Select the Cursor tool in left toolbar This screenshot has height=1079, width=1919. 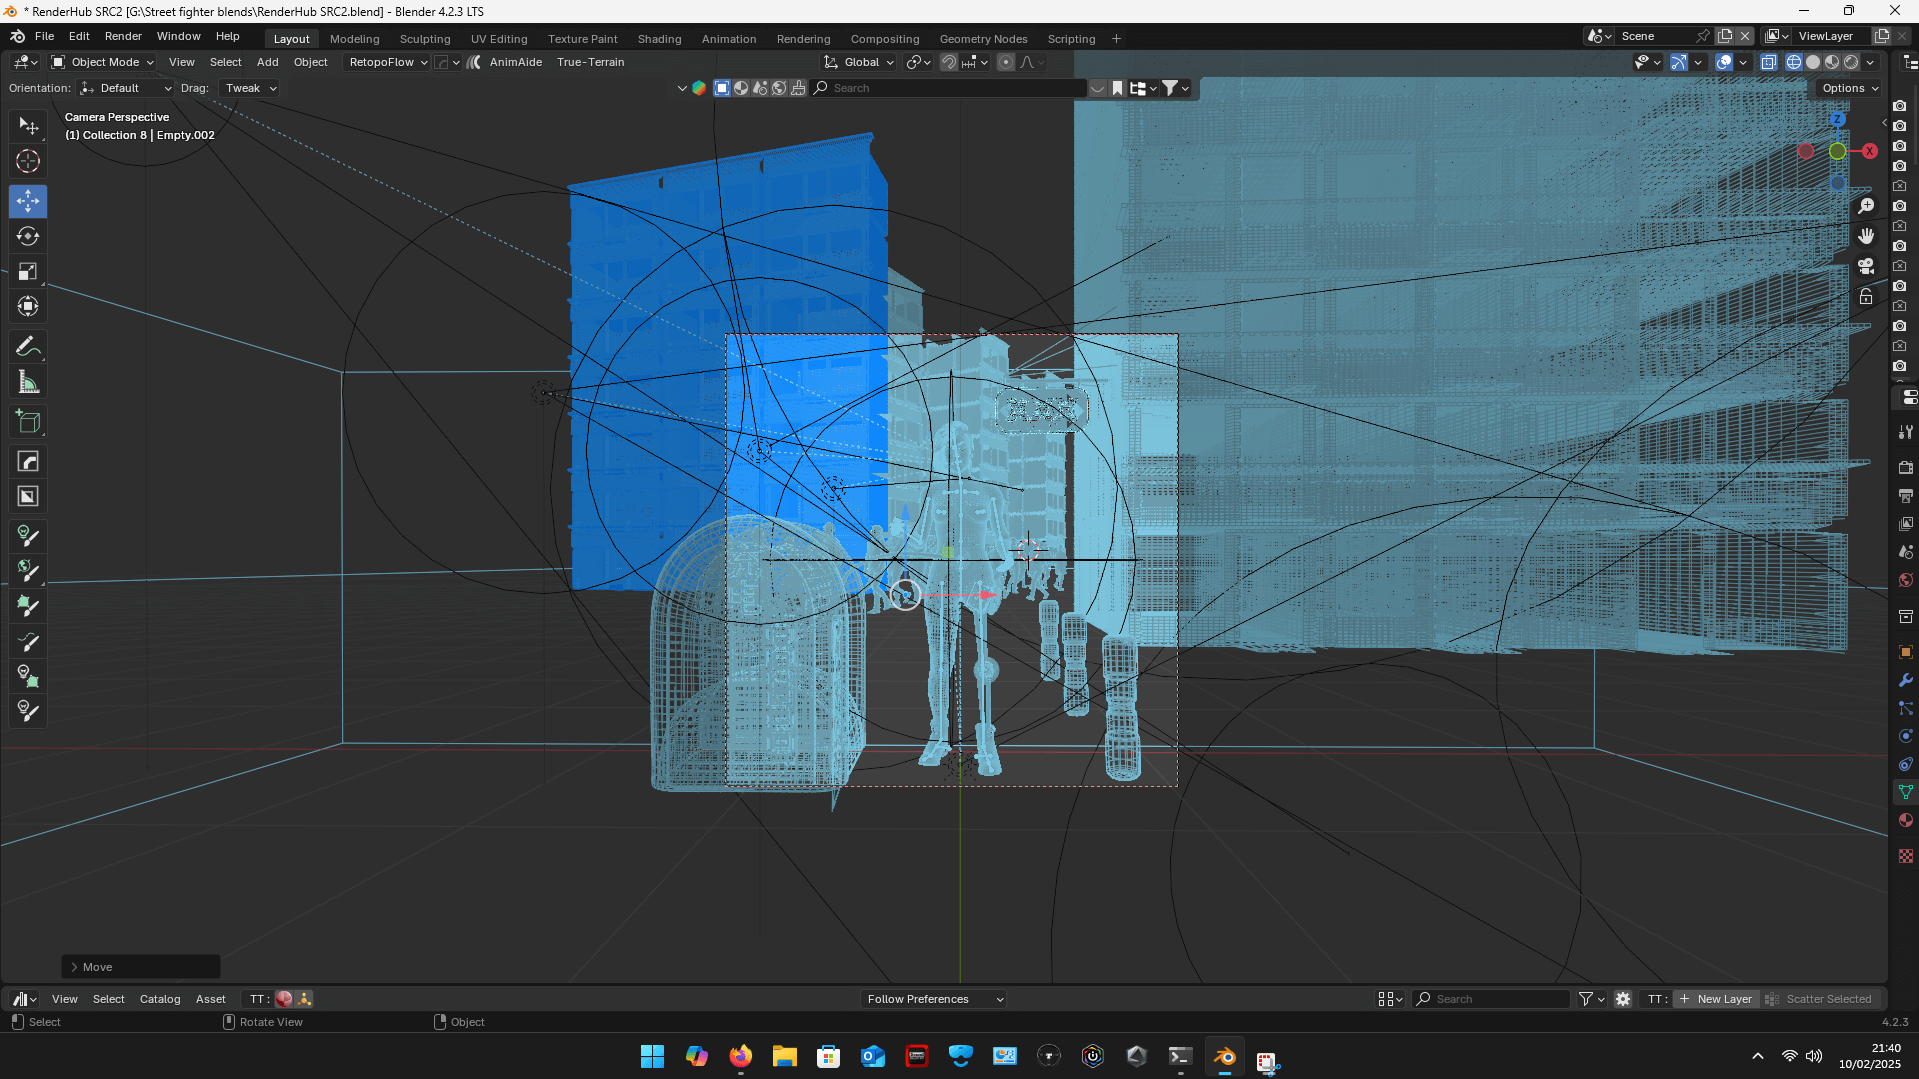click(28, 161)
